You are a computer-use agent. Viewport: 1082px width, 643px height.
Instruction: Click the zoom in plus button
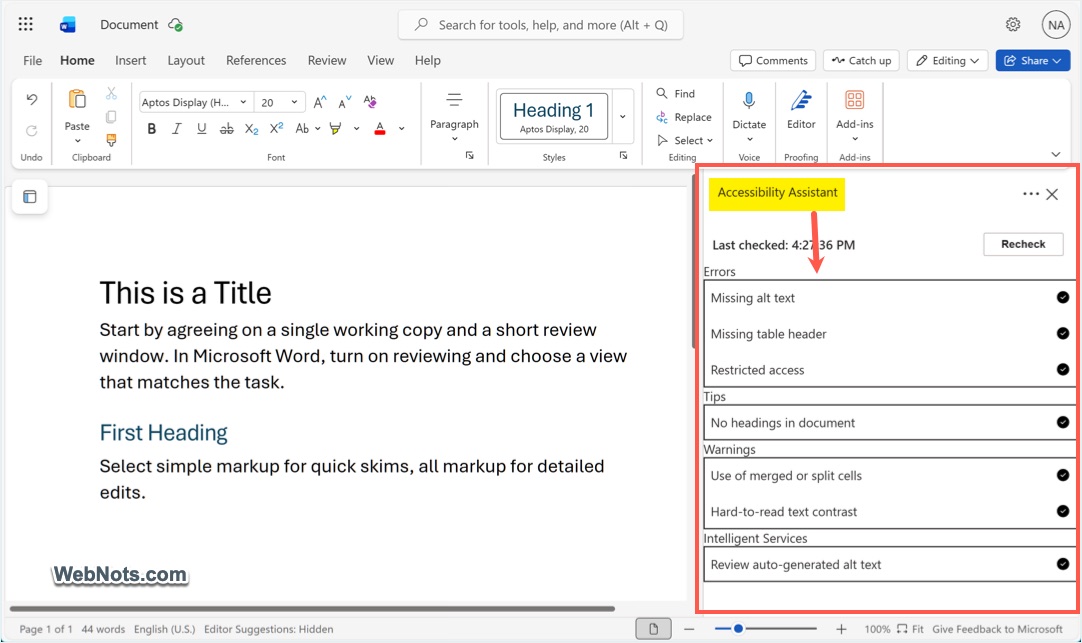pos(840,629)
